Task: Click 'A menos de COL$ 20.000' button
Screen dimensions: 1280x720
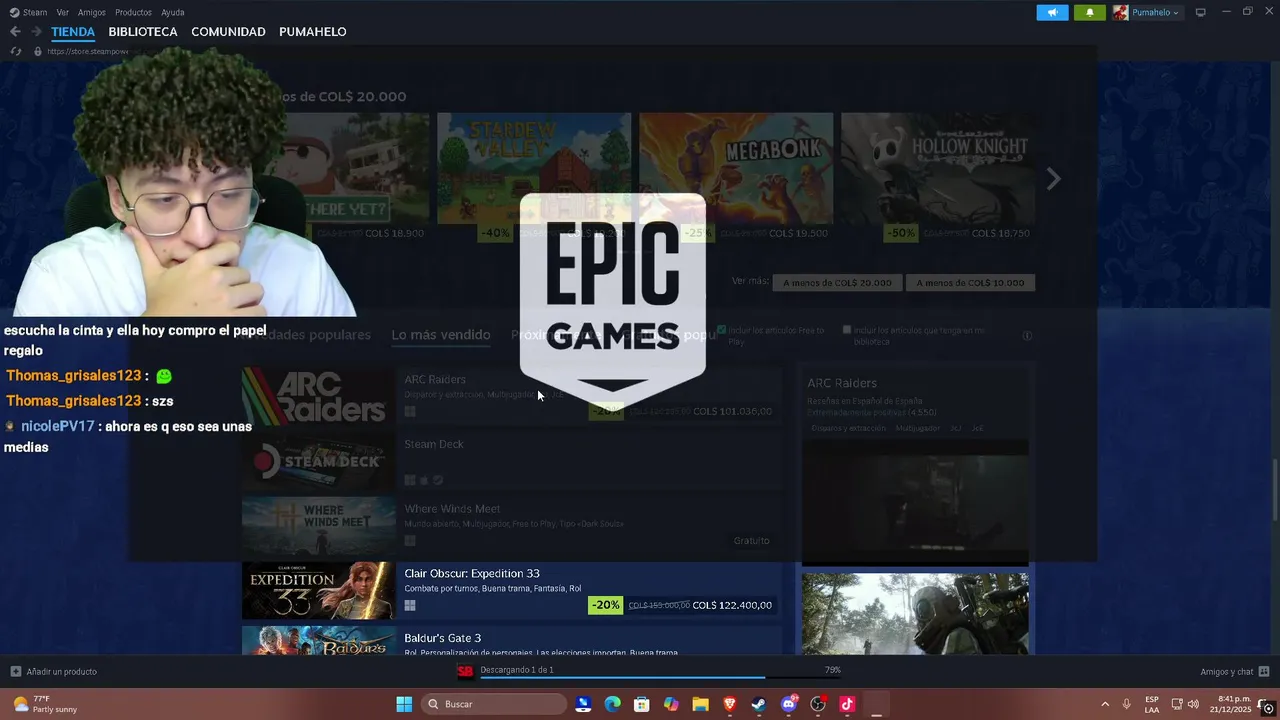Action: (x=837, y=283)
